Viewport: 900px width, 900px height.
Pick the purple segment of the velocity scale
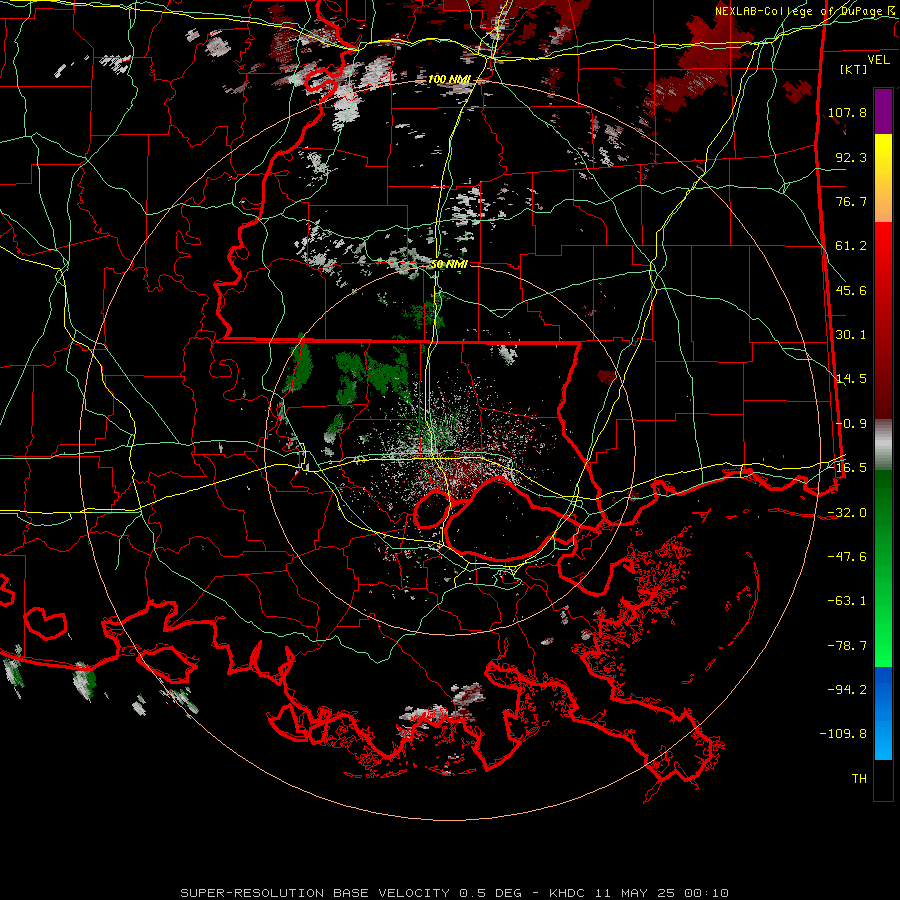click(883, 111)
